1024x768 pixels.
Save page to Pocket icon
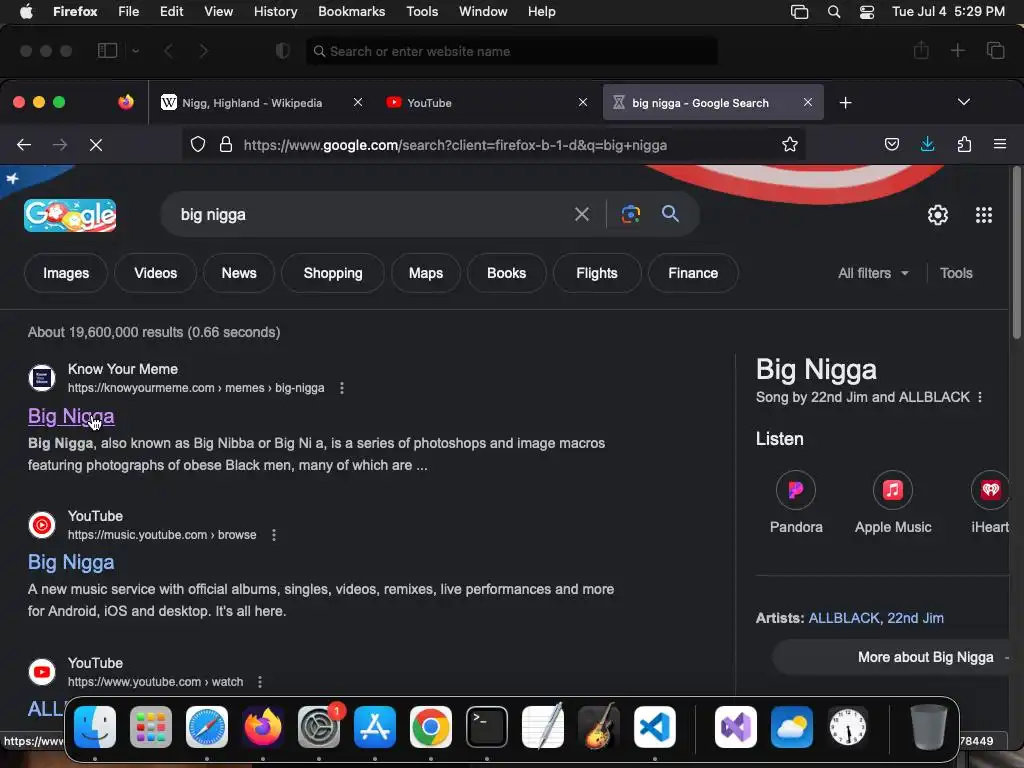pos(891,144)
